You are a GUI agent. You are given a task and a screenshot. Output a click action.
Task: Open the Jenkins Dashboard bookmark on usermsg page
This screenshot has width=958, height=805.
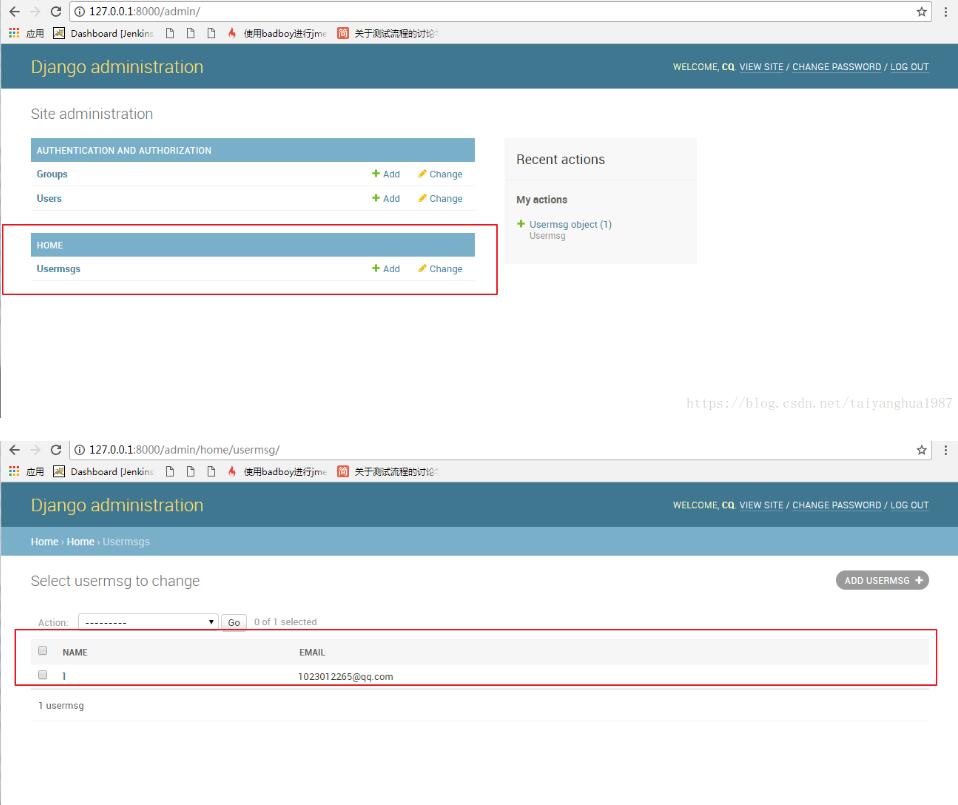click(x=103, y=472)
